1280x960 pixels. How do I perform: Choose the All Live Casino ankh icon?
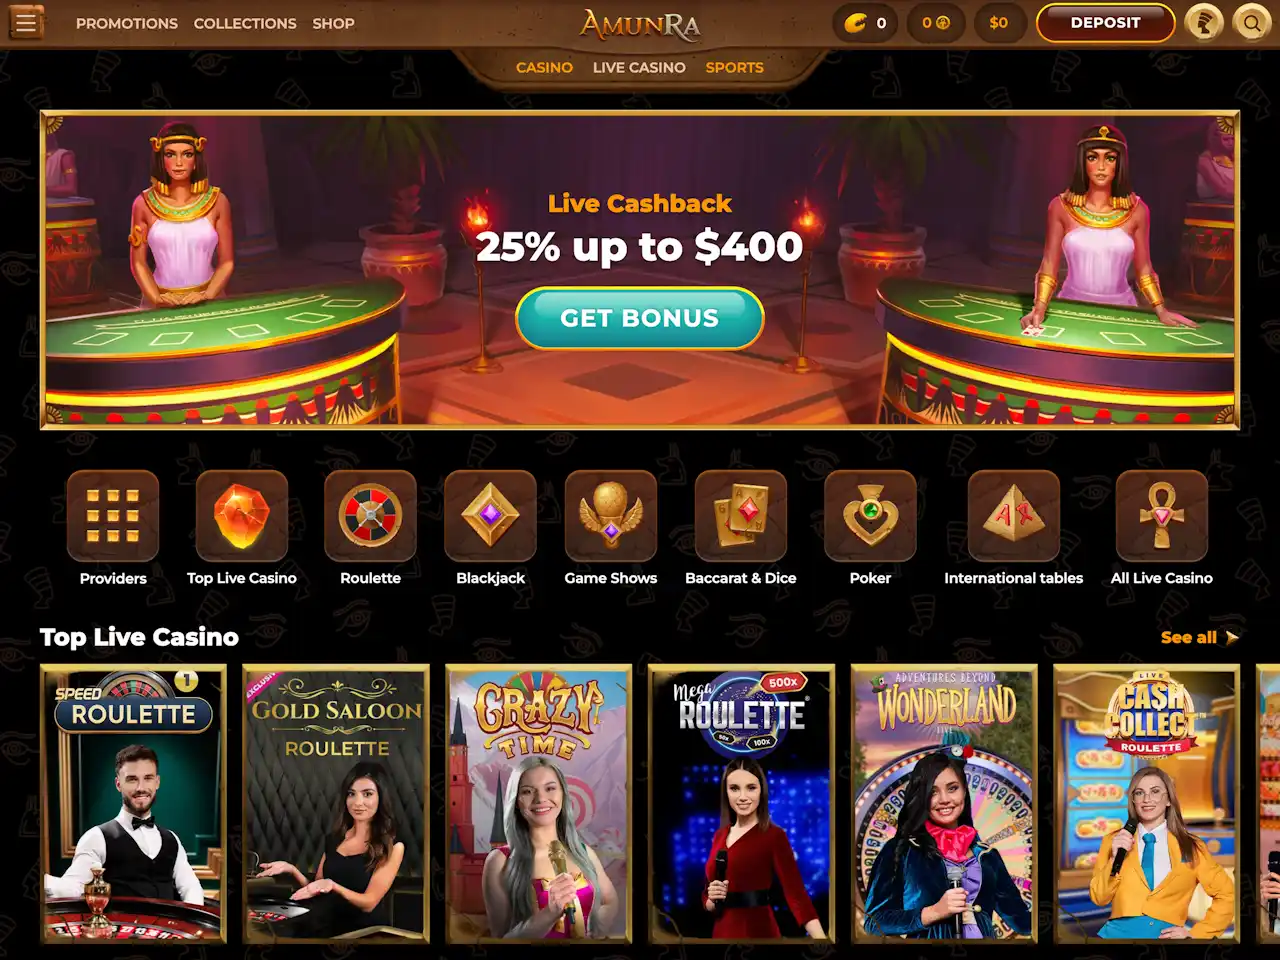(x=1162, y=516)
